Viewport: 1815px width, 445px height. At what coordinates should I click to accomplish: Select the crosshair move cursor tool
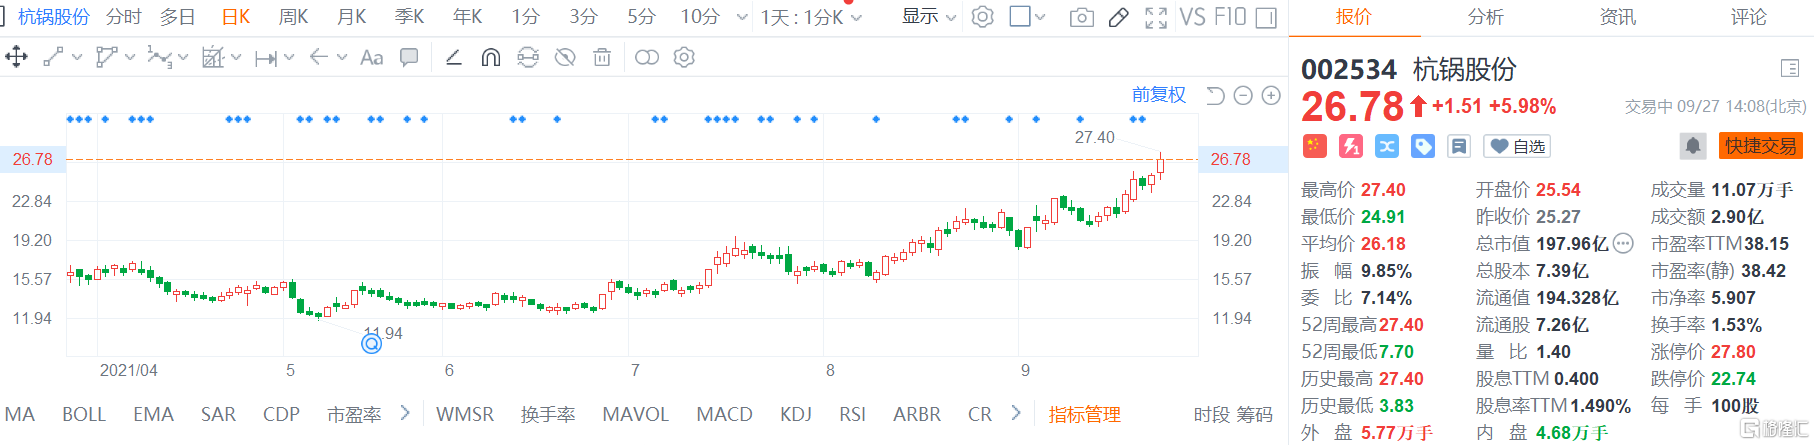(16, 57)
